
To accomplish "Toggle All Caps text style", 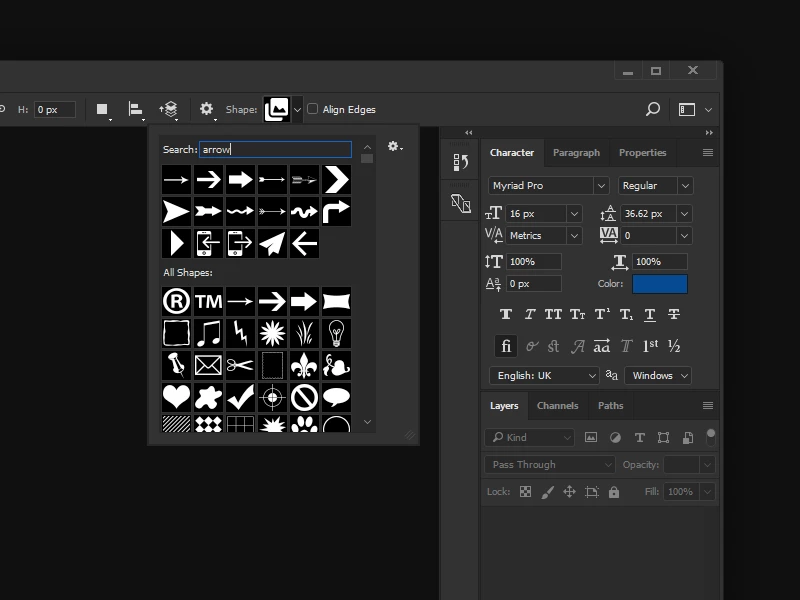I will (x=553, y=314).
